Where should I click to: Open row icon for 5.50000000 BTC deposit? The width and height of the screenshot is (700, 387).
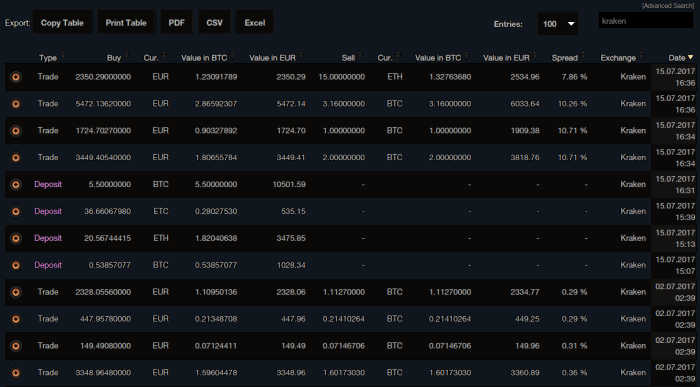[x=16, y=184]
